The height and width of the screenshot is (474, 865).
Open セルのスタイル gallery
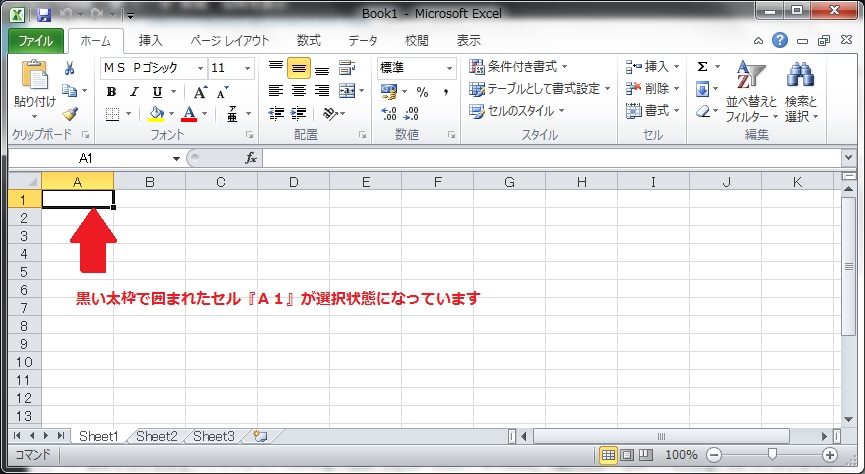[516, 111]
